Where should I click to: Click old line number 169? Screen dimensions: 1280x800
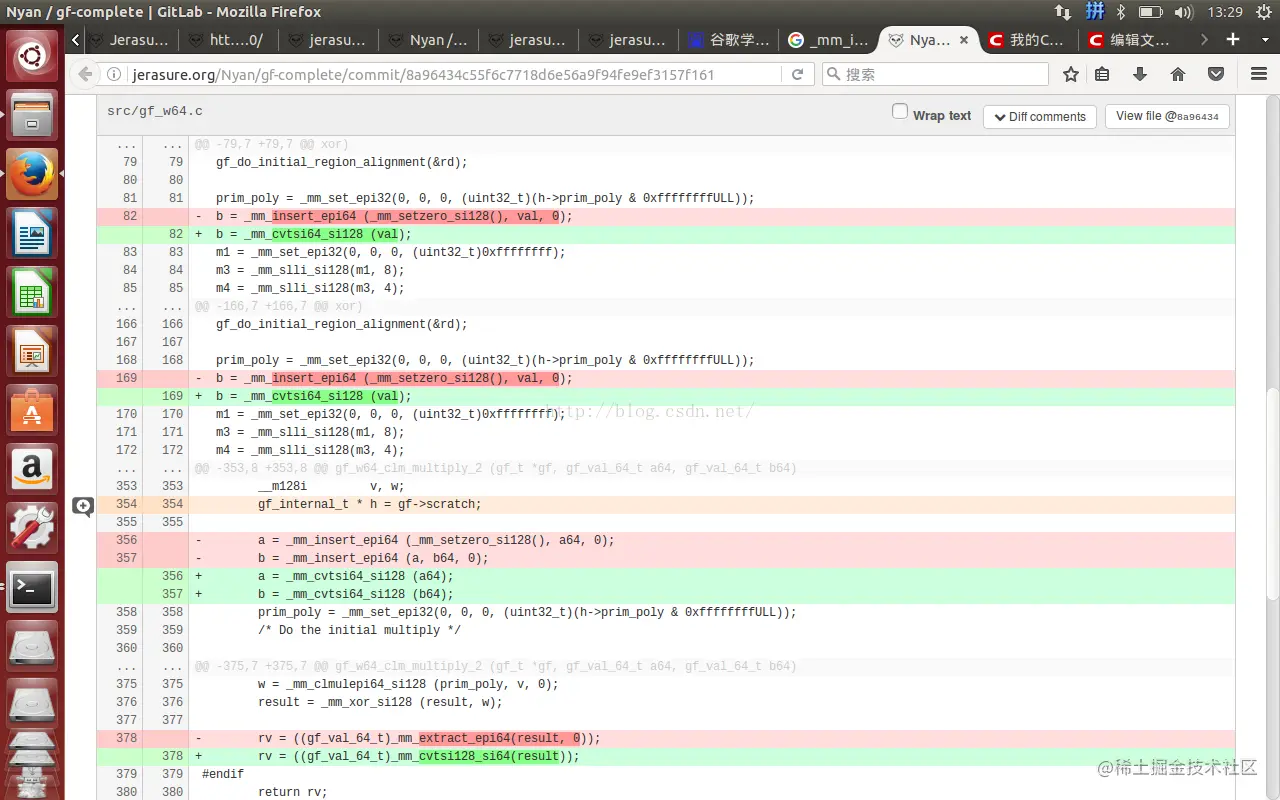tap(126, 378)
